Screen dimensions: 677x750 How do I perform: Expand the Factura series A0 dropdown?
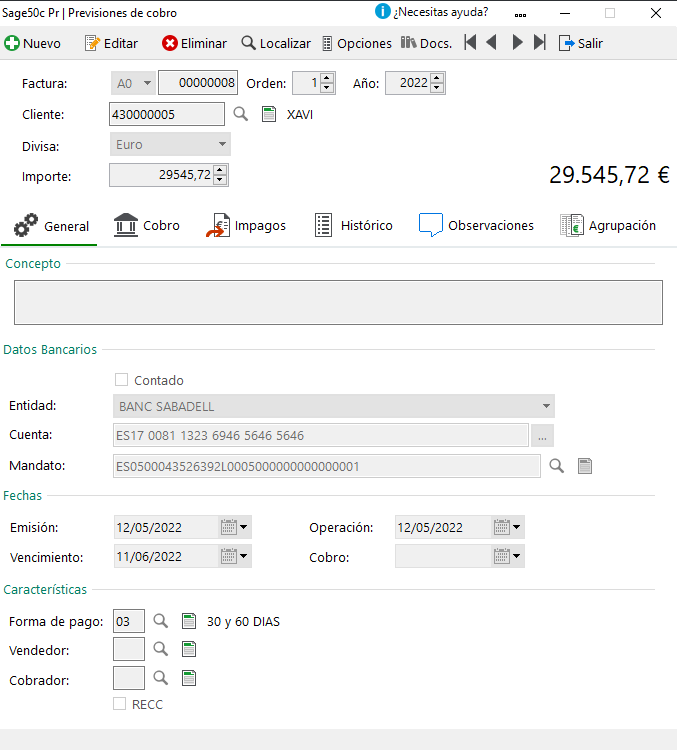(x=147, y=83)
